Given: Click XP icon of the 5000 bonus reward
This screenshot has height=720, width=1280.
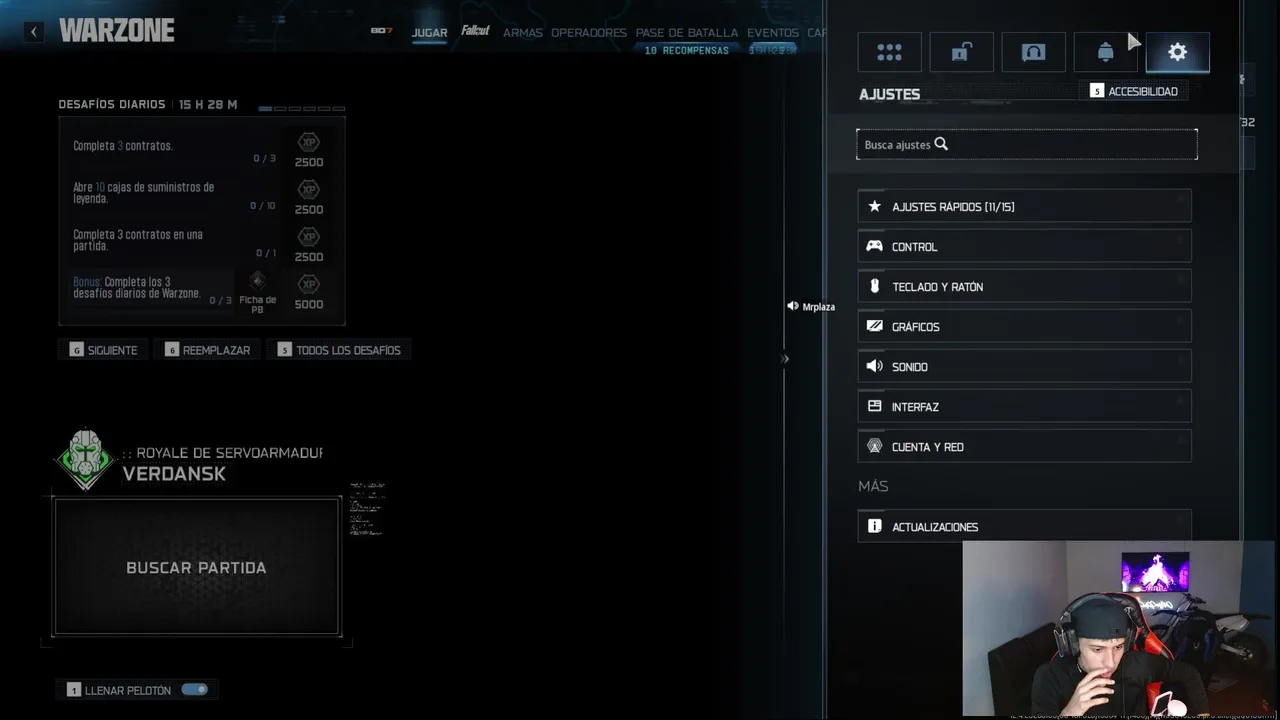Looking at the screenshot, I should pos(309,284).
